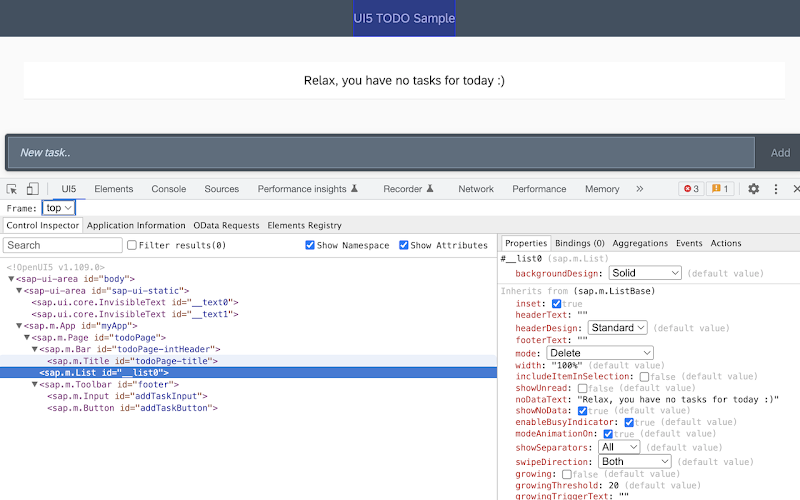800x500 pixels.
Task: Click the New task input field
Action: [382, 153]
